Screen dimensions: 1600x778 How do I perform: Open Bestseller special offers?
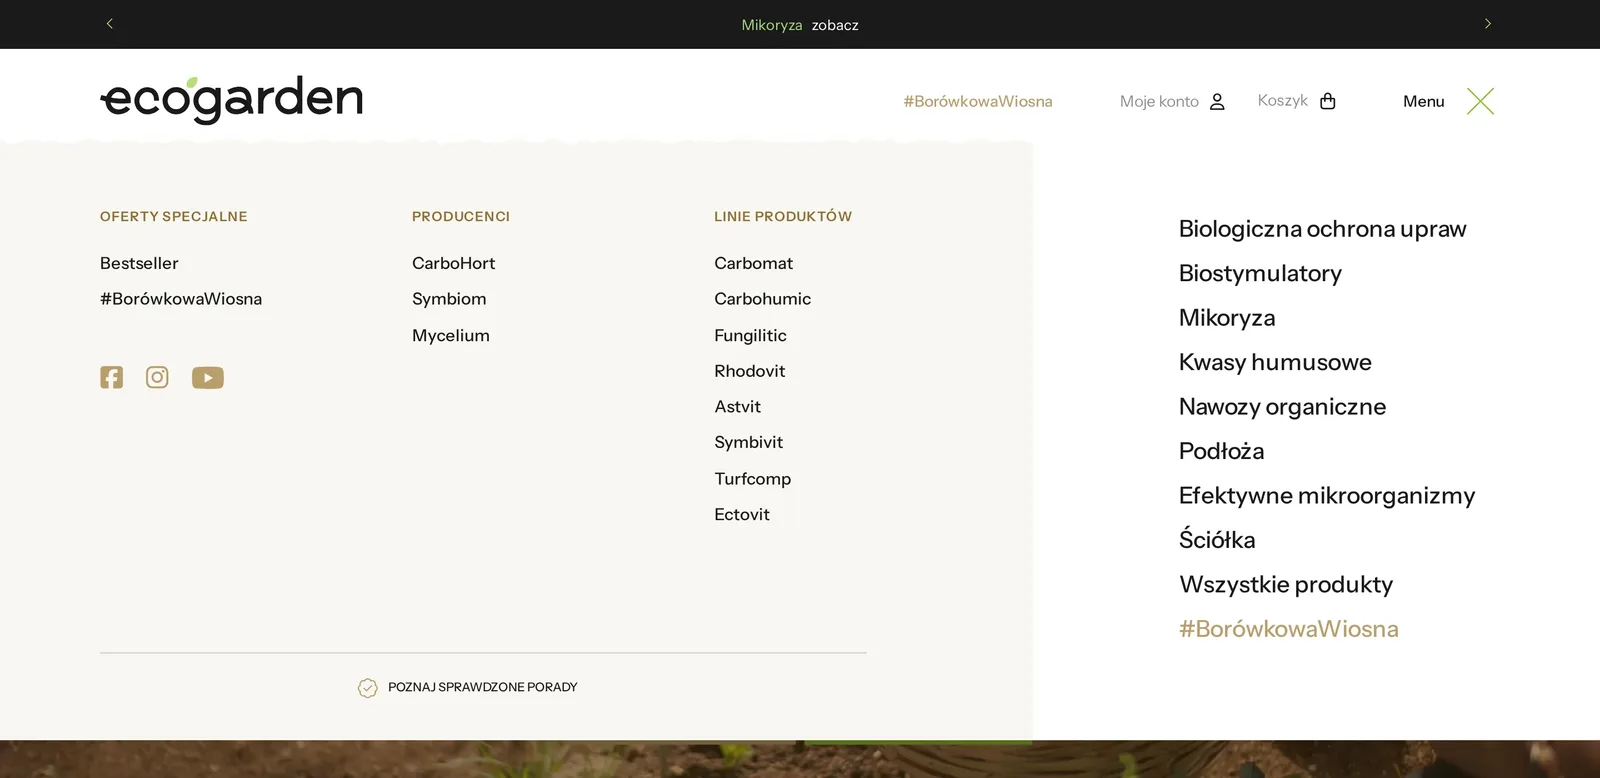(139, 263)
